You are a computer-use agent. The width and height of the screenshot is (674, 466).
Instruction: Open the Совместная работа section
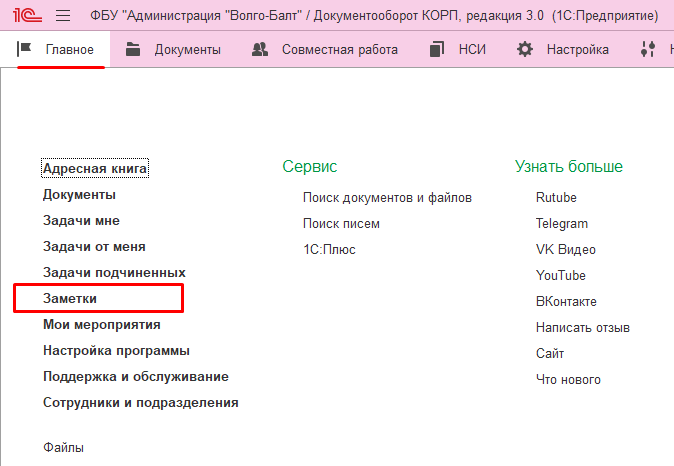(339, 49)
